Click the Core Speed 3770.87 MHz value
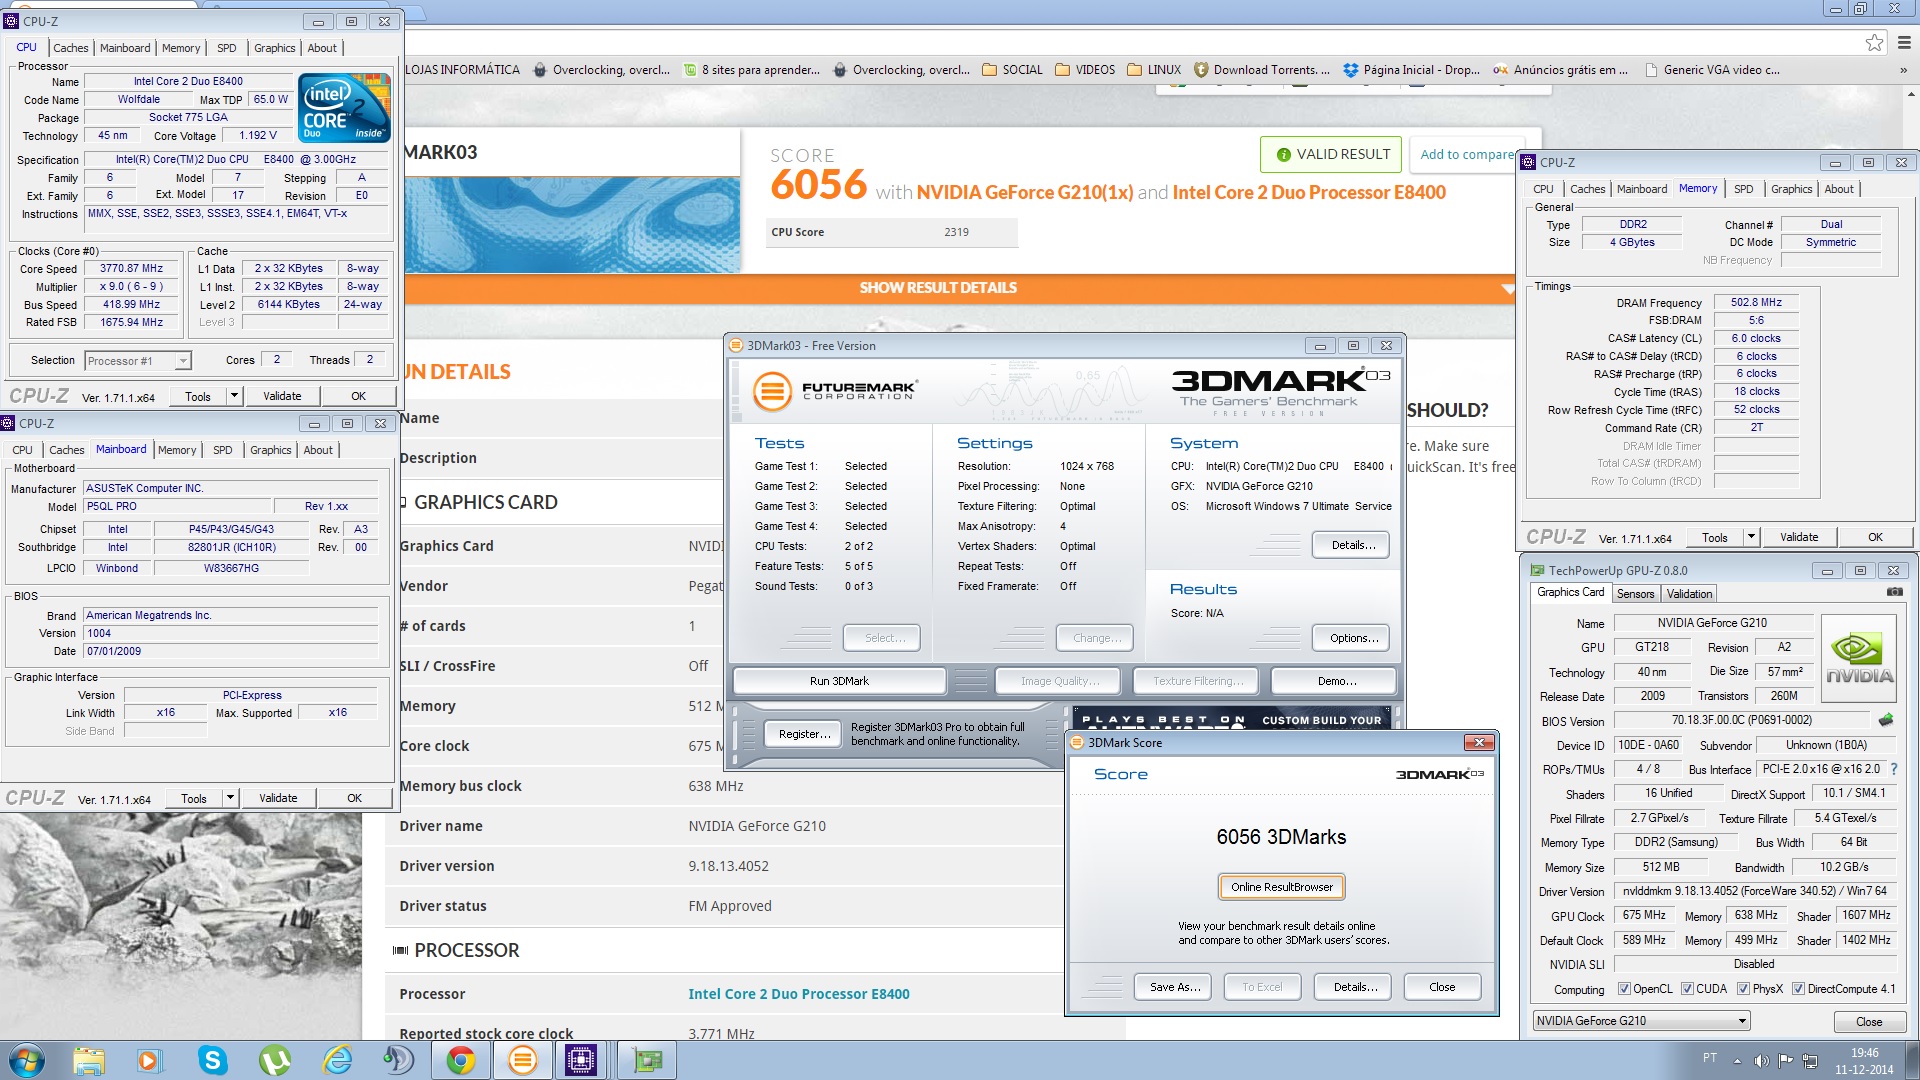1920x1080 pixels. click(x=131, y=269)
